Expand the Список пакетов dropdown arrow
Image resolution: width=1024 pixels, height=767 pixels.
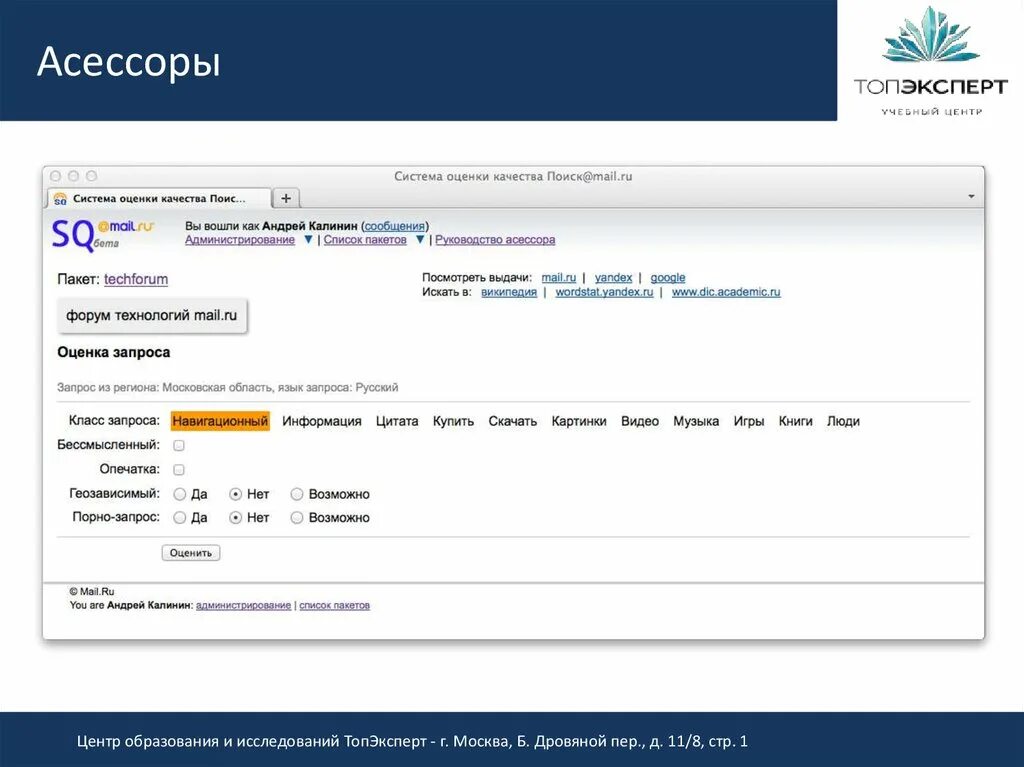point(420,240)
